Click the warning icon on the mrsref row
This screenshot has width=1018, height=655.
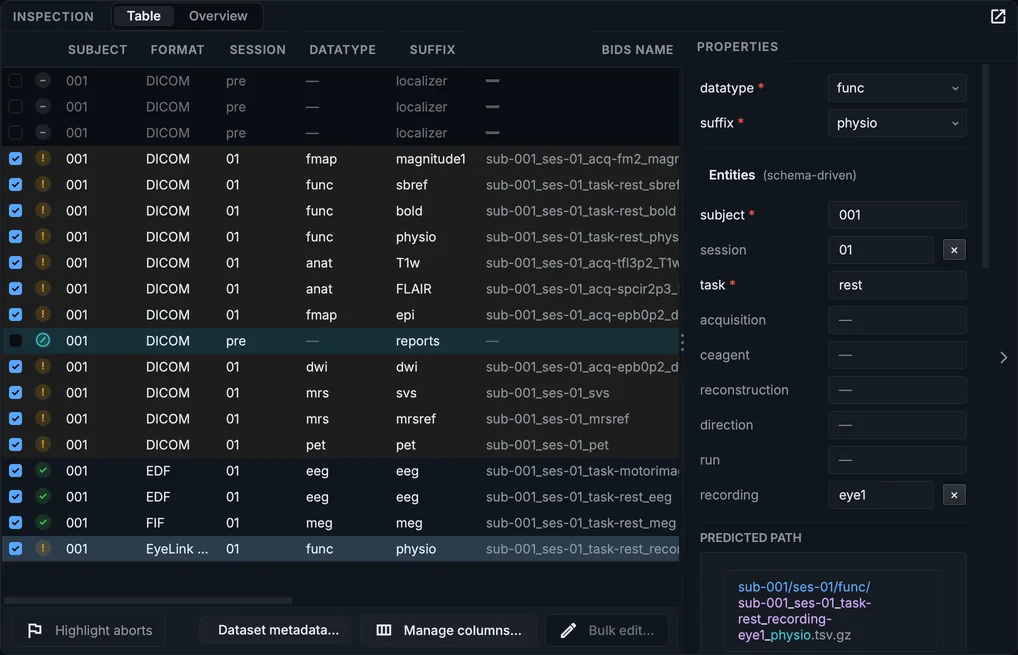[43, 418]
